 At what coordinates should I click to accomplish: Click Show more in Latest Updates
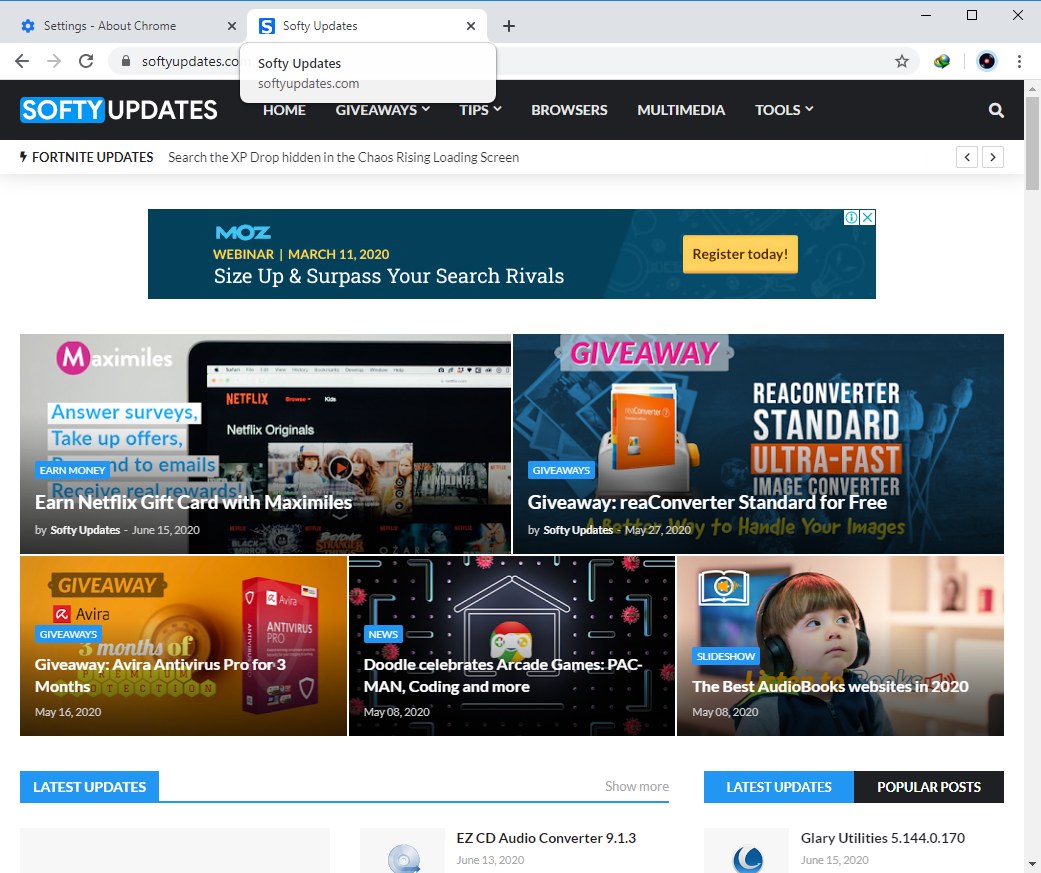tap(637, 786)
